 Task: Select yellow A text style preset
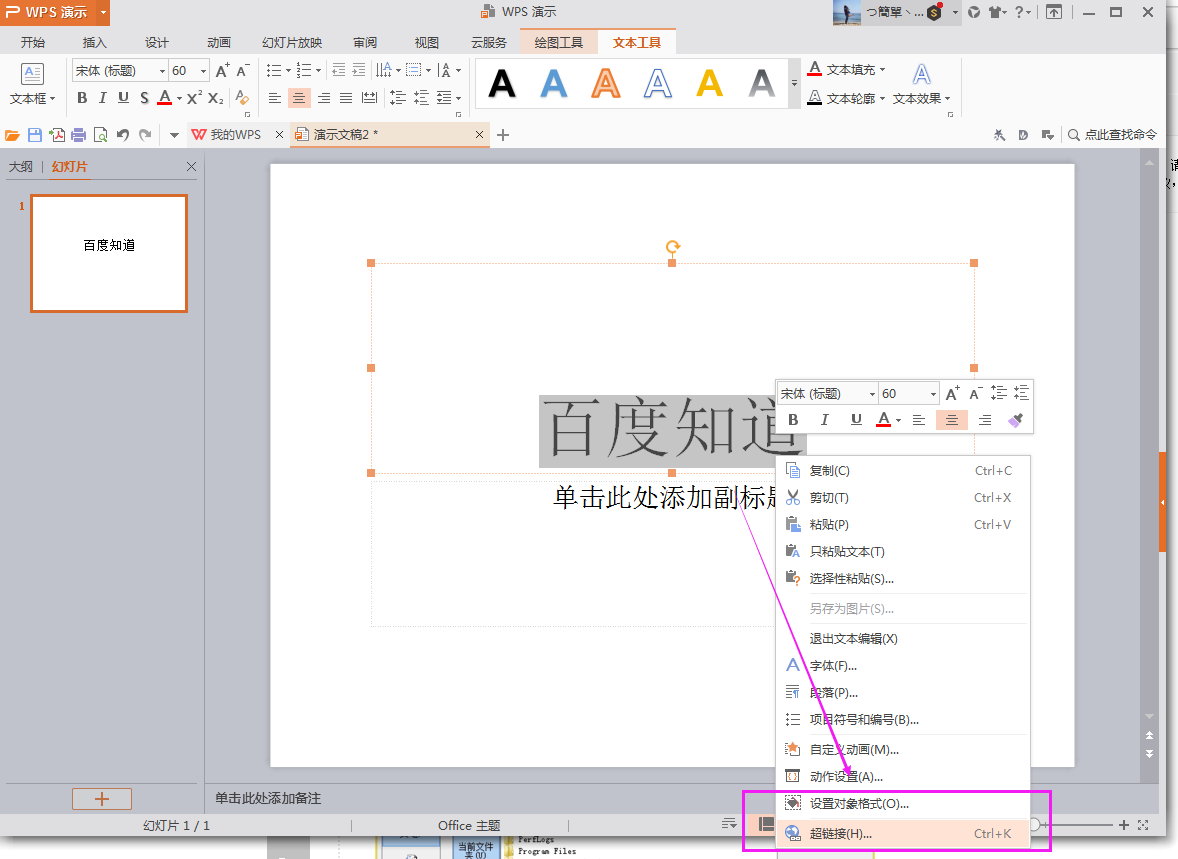pyautogui.click(x=709, y=83)
